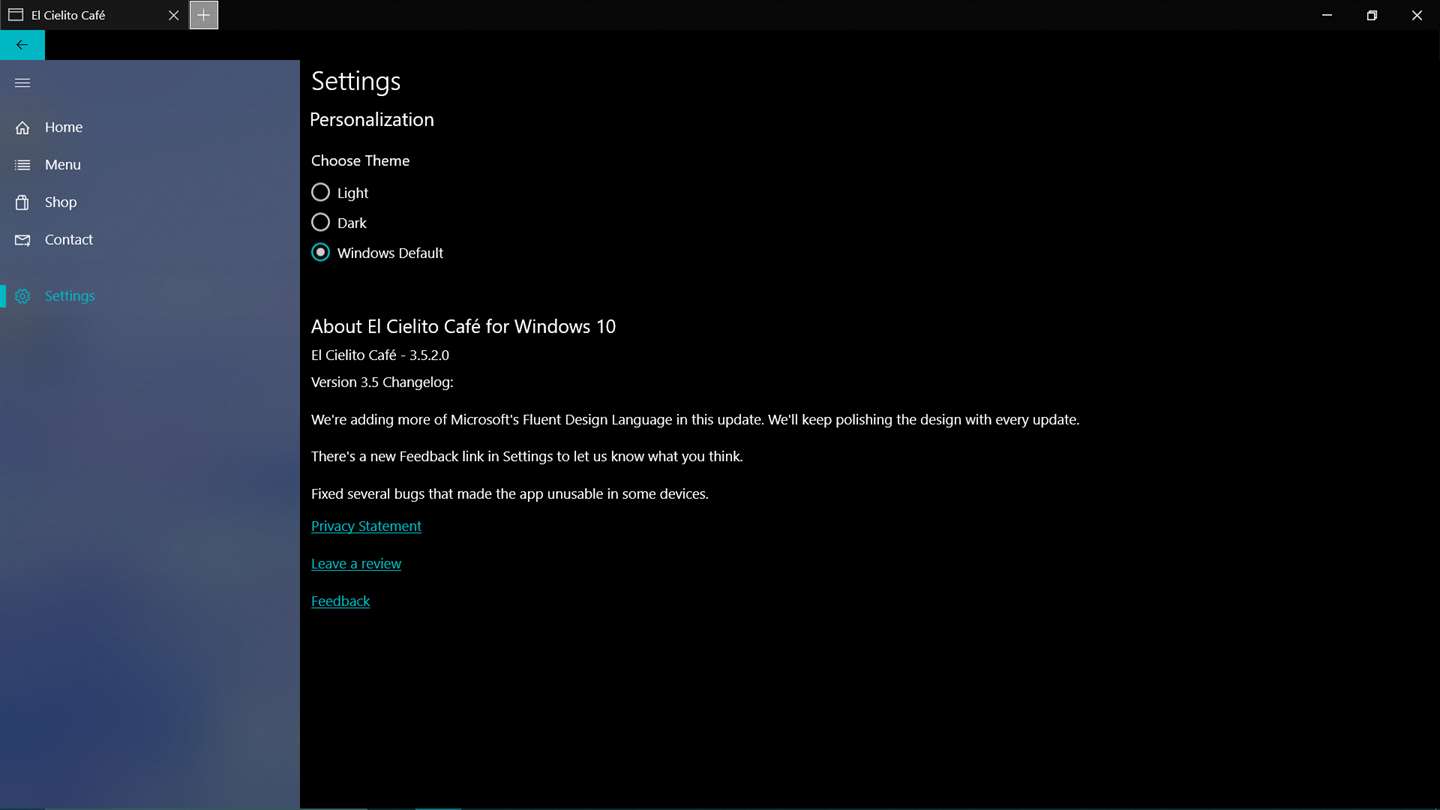Click the Fixed several bugs line

point(510,494)
